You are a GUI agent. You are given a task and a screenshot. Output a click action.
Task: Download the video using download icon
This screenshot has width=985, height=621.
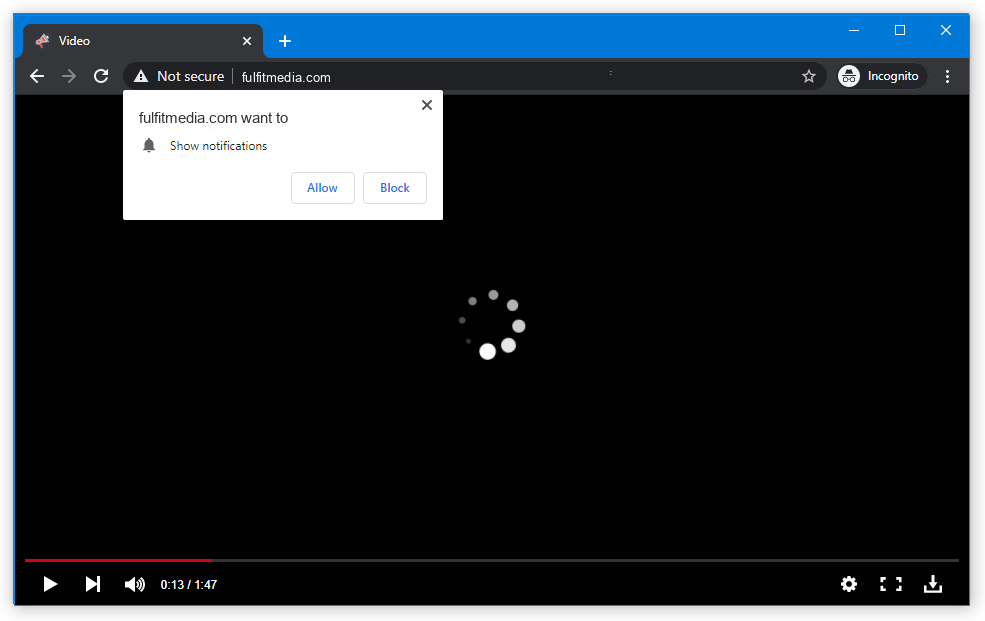coord(932,584)
